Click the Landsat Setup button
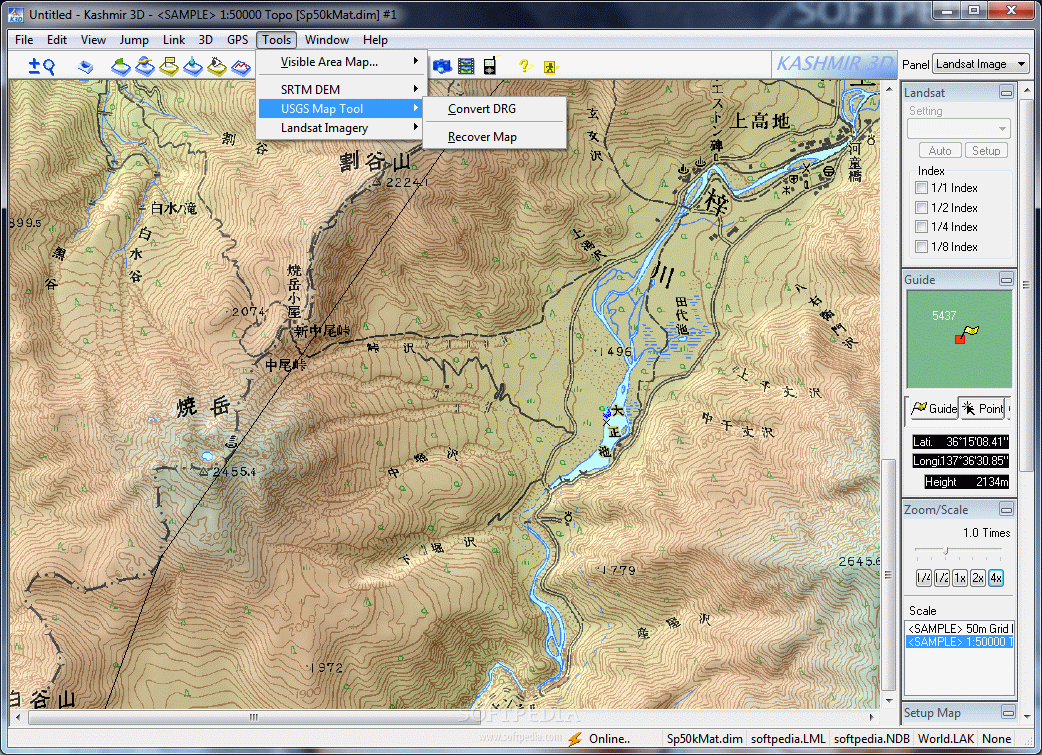Image resolution: width=1042 pixels, height=755 pixels. coord(986,151)
